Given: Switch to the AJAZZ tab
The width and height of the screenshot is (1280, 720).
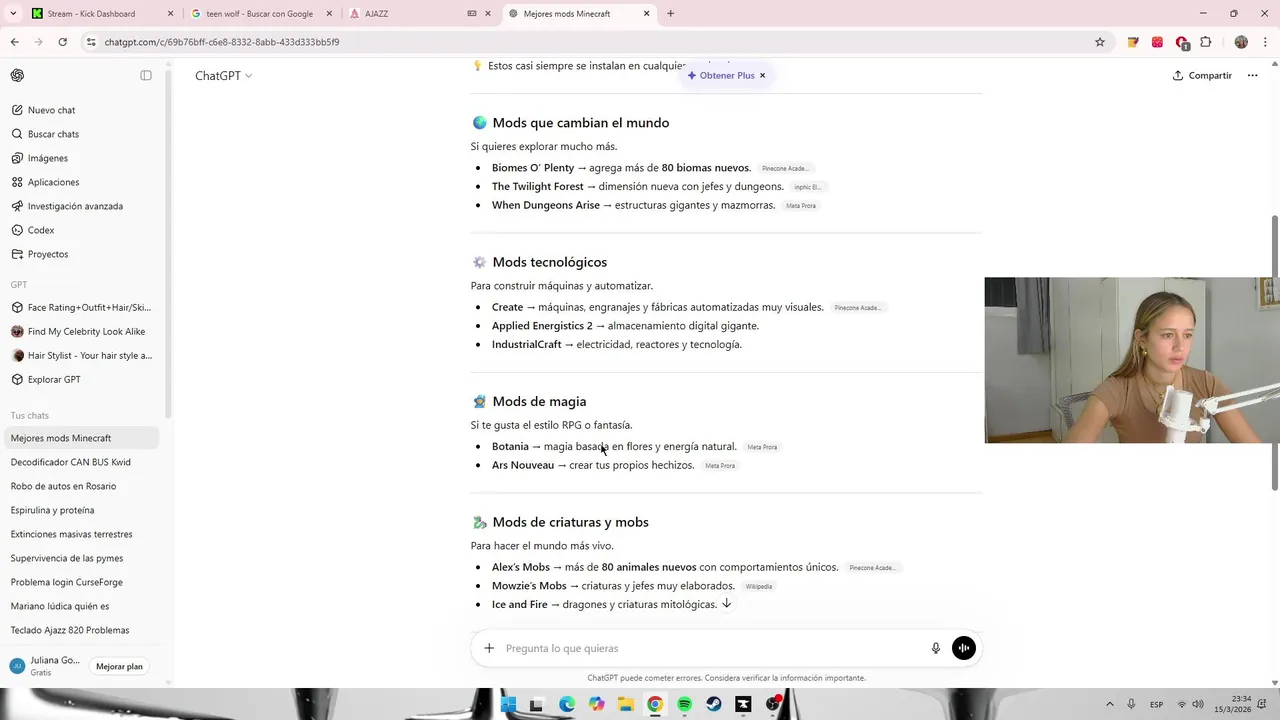Looking at the screenshot, I should [x=420, y=14].
